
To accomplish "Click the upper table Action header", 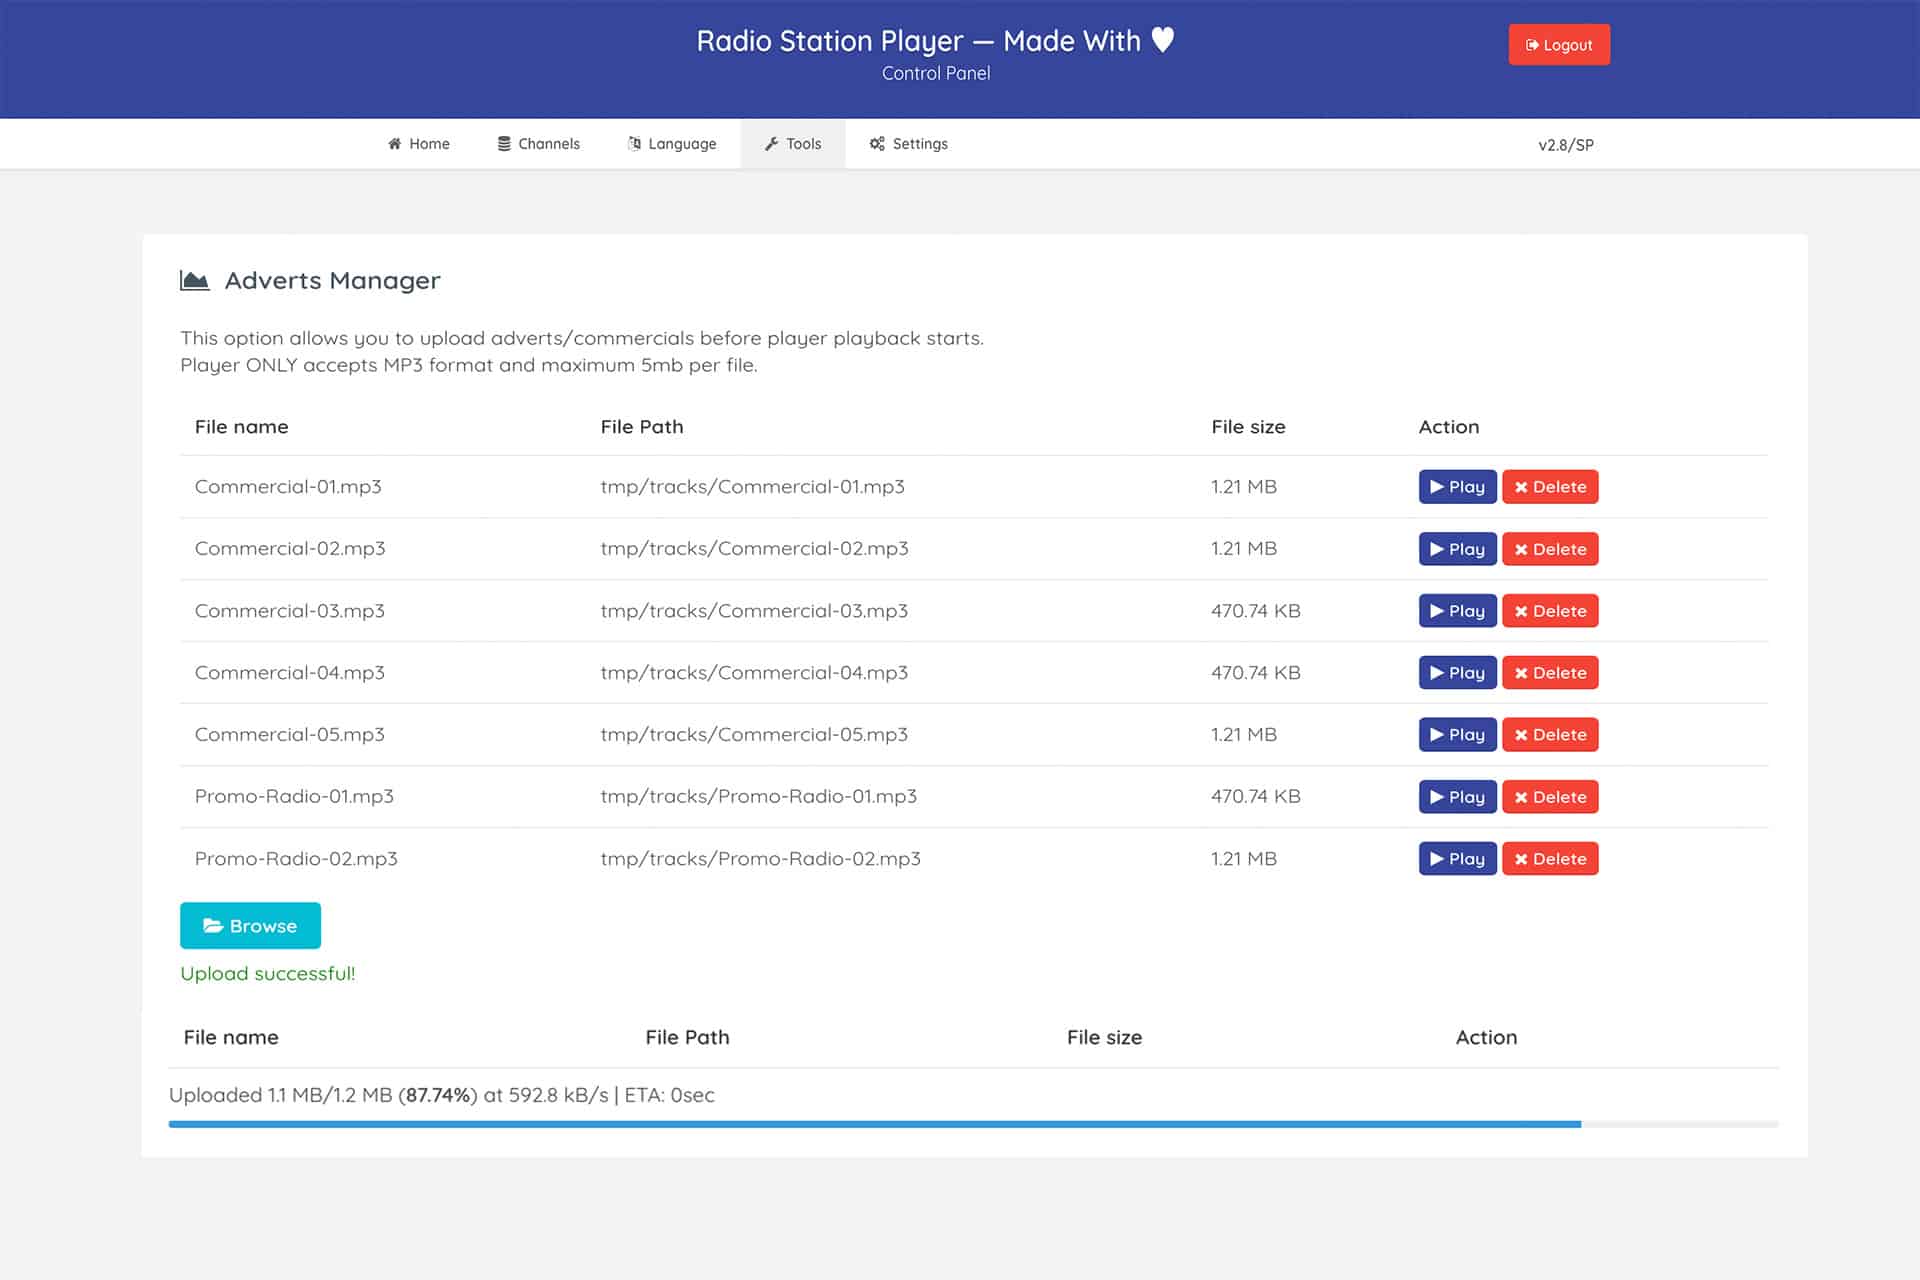I will pos(1448,427).
